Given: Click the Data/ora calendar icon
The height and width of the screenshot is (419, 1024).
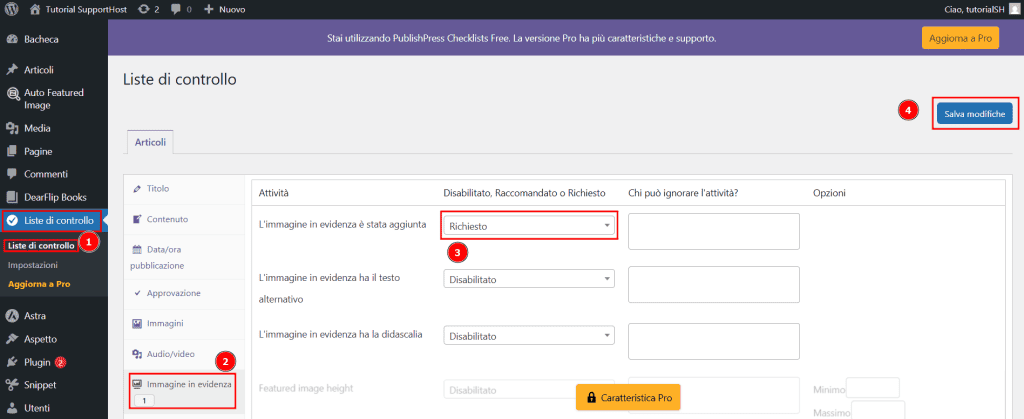Looking at the screenshot, I should (x=137, y=249).
